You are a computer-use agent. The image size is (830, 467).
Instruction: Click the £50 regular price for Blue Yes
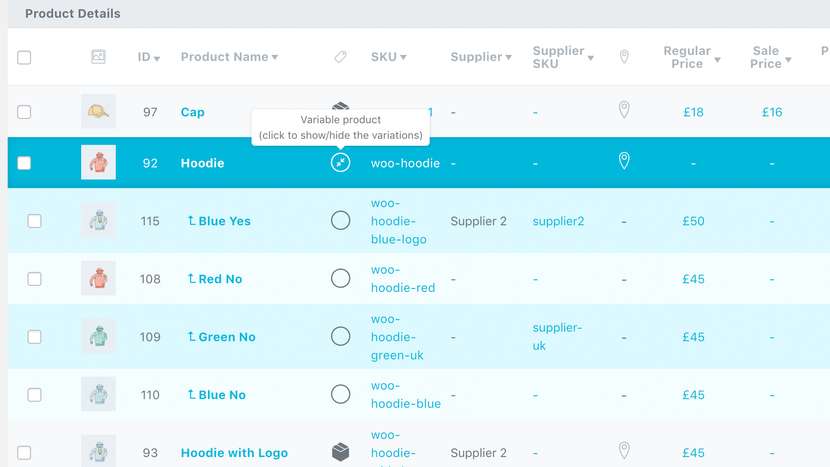693,221
